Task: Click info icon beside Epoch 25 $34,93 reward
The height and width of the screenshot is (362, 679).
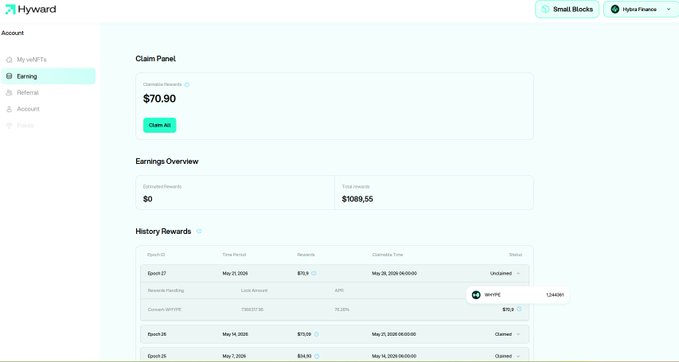Action: (x=317, y=356)
